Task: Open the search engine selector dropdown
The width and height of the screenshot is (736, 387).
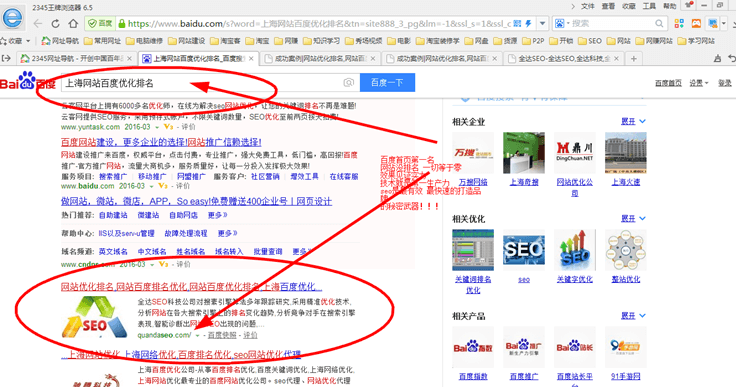Action: [561, 23]
